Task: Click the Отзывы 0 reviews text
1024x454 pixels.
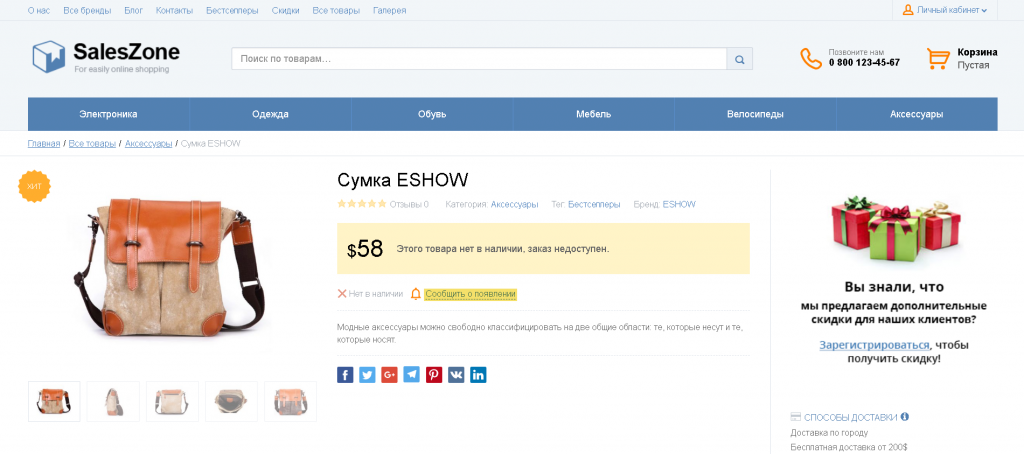Action: pyautogui.click(x=409, y=204)
